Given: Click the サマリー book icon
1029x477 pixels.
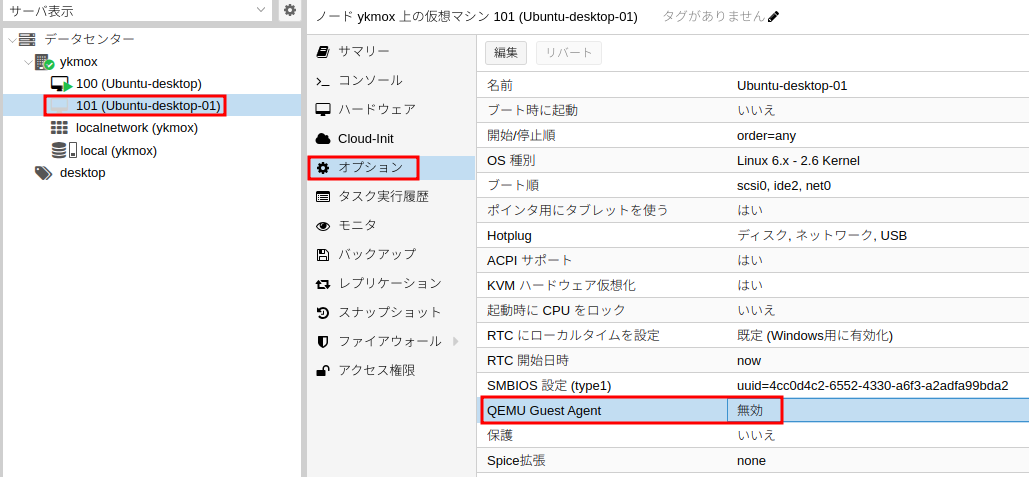Looking at the screenshot, I should coord(322,51).
